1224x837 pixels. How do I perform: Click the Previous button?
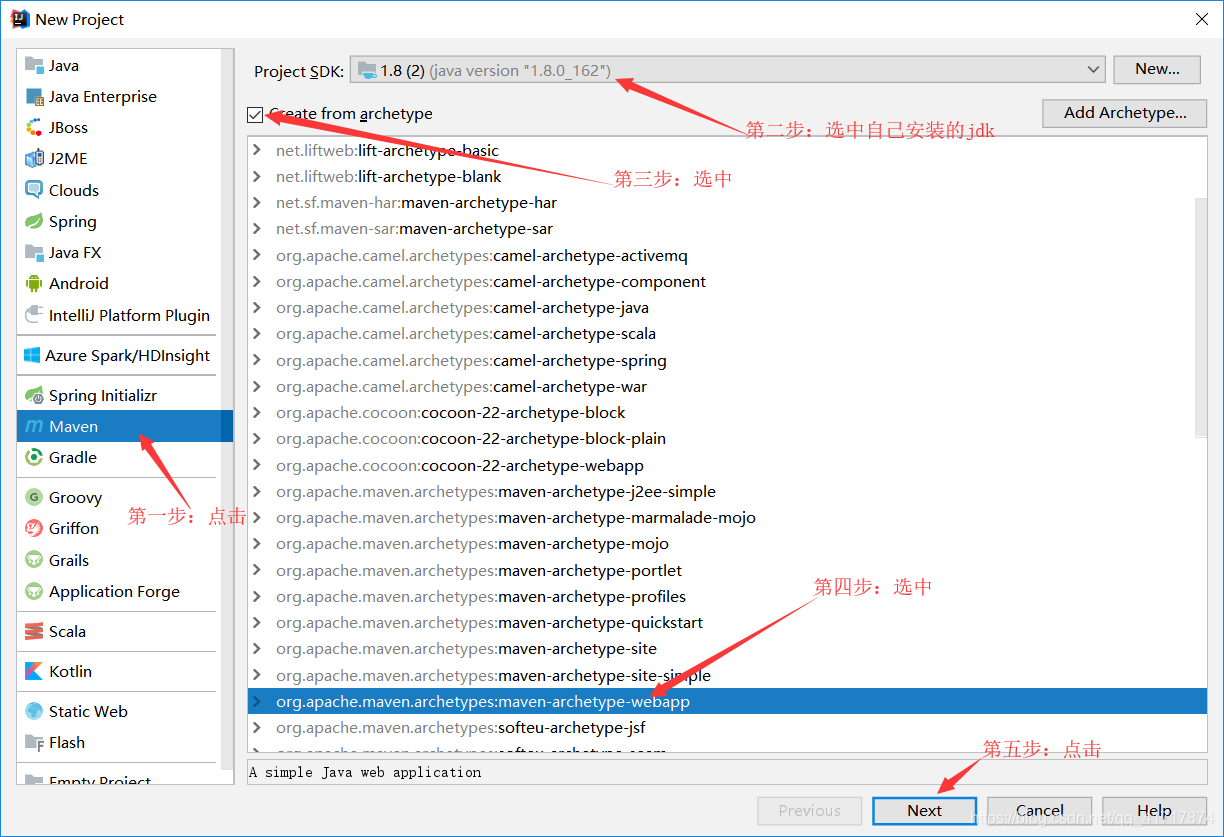click(x=809, y=811)
